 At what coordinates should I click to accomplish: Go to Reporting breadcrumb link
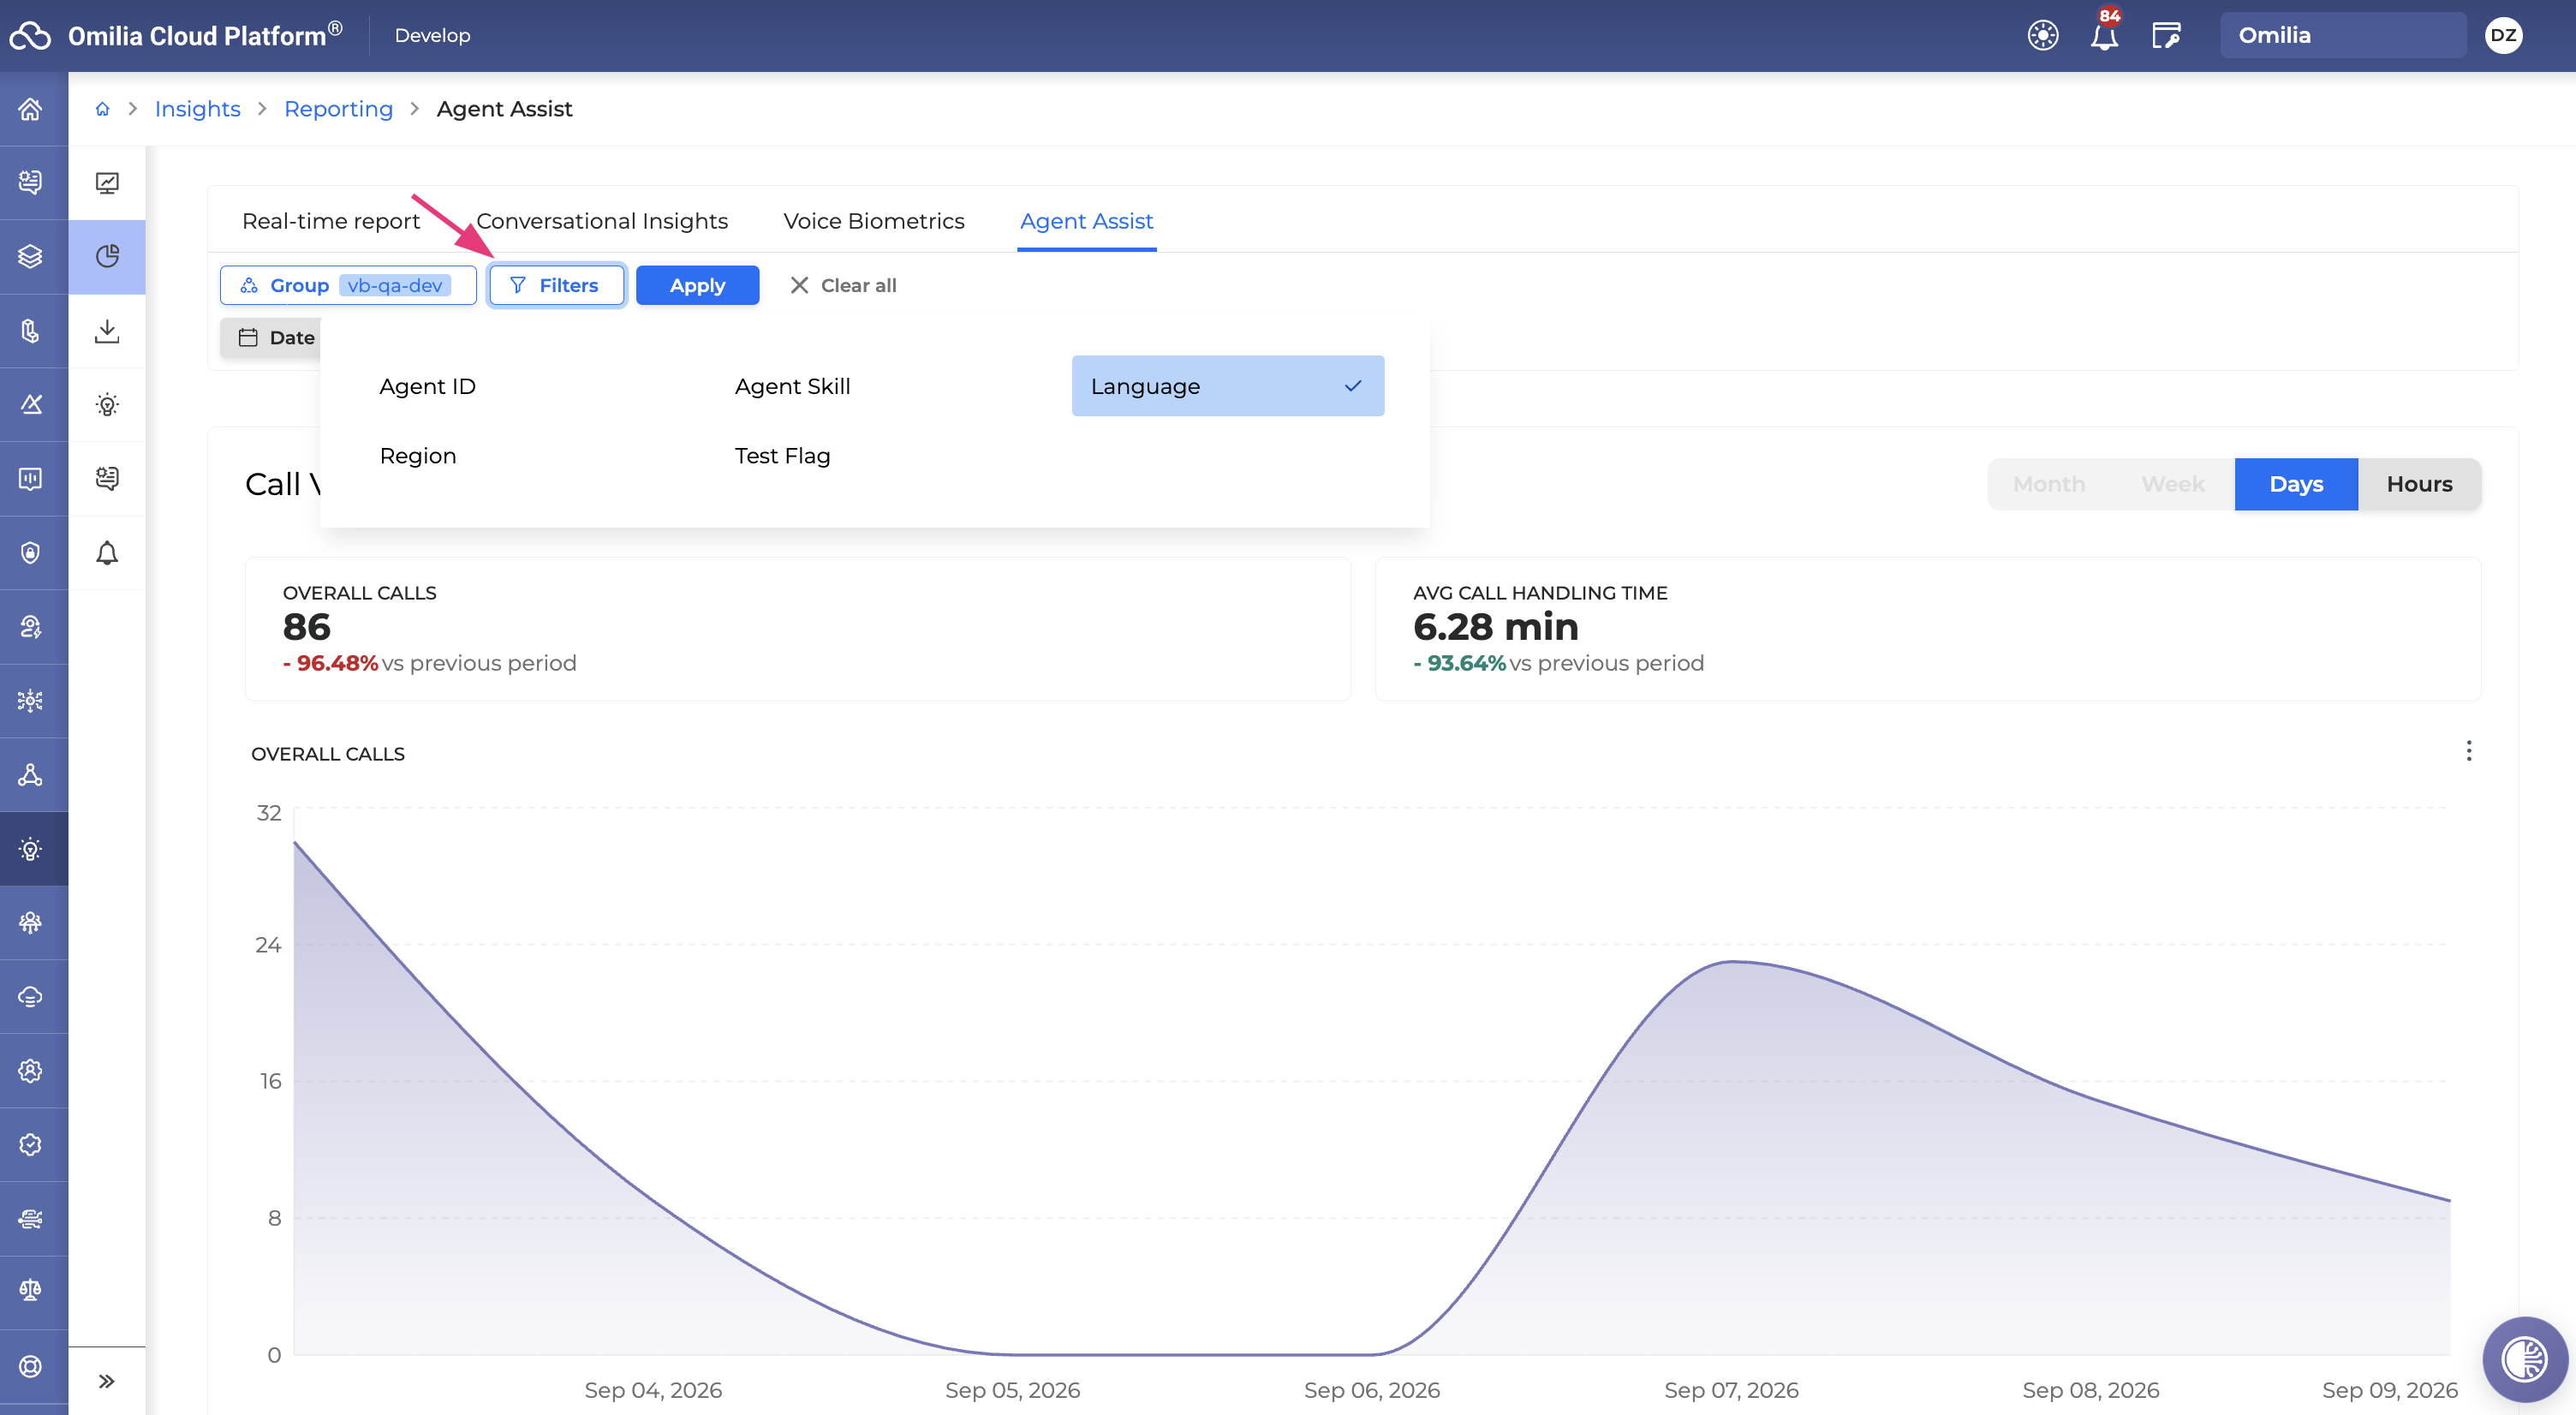338,109
